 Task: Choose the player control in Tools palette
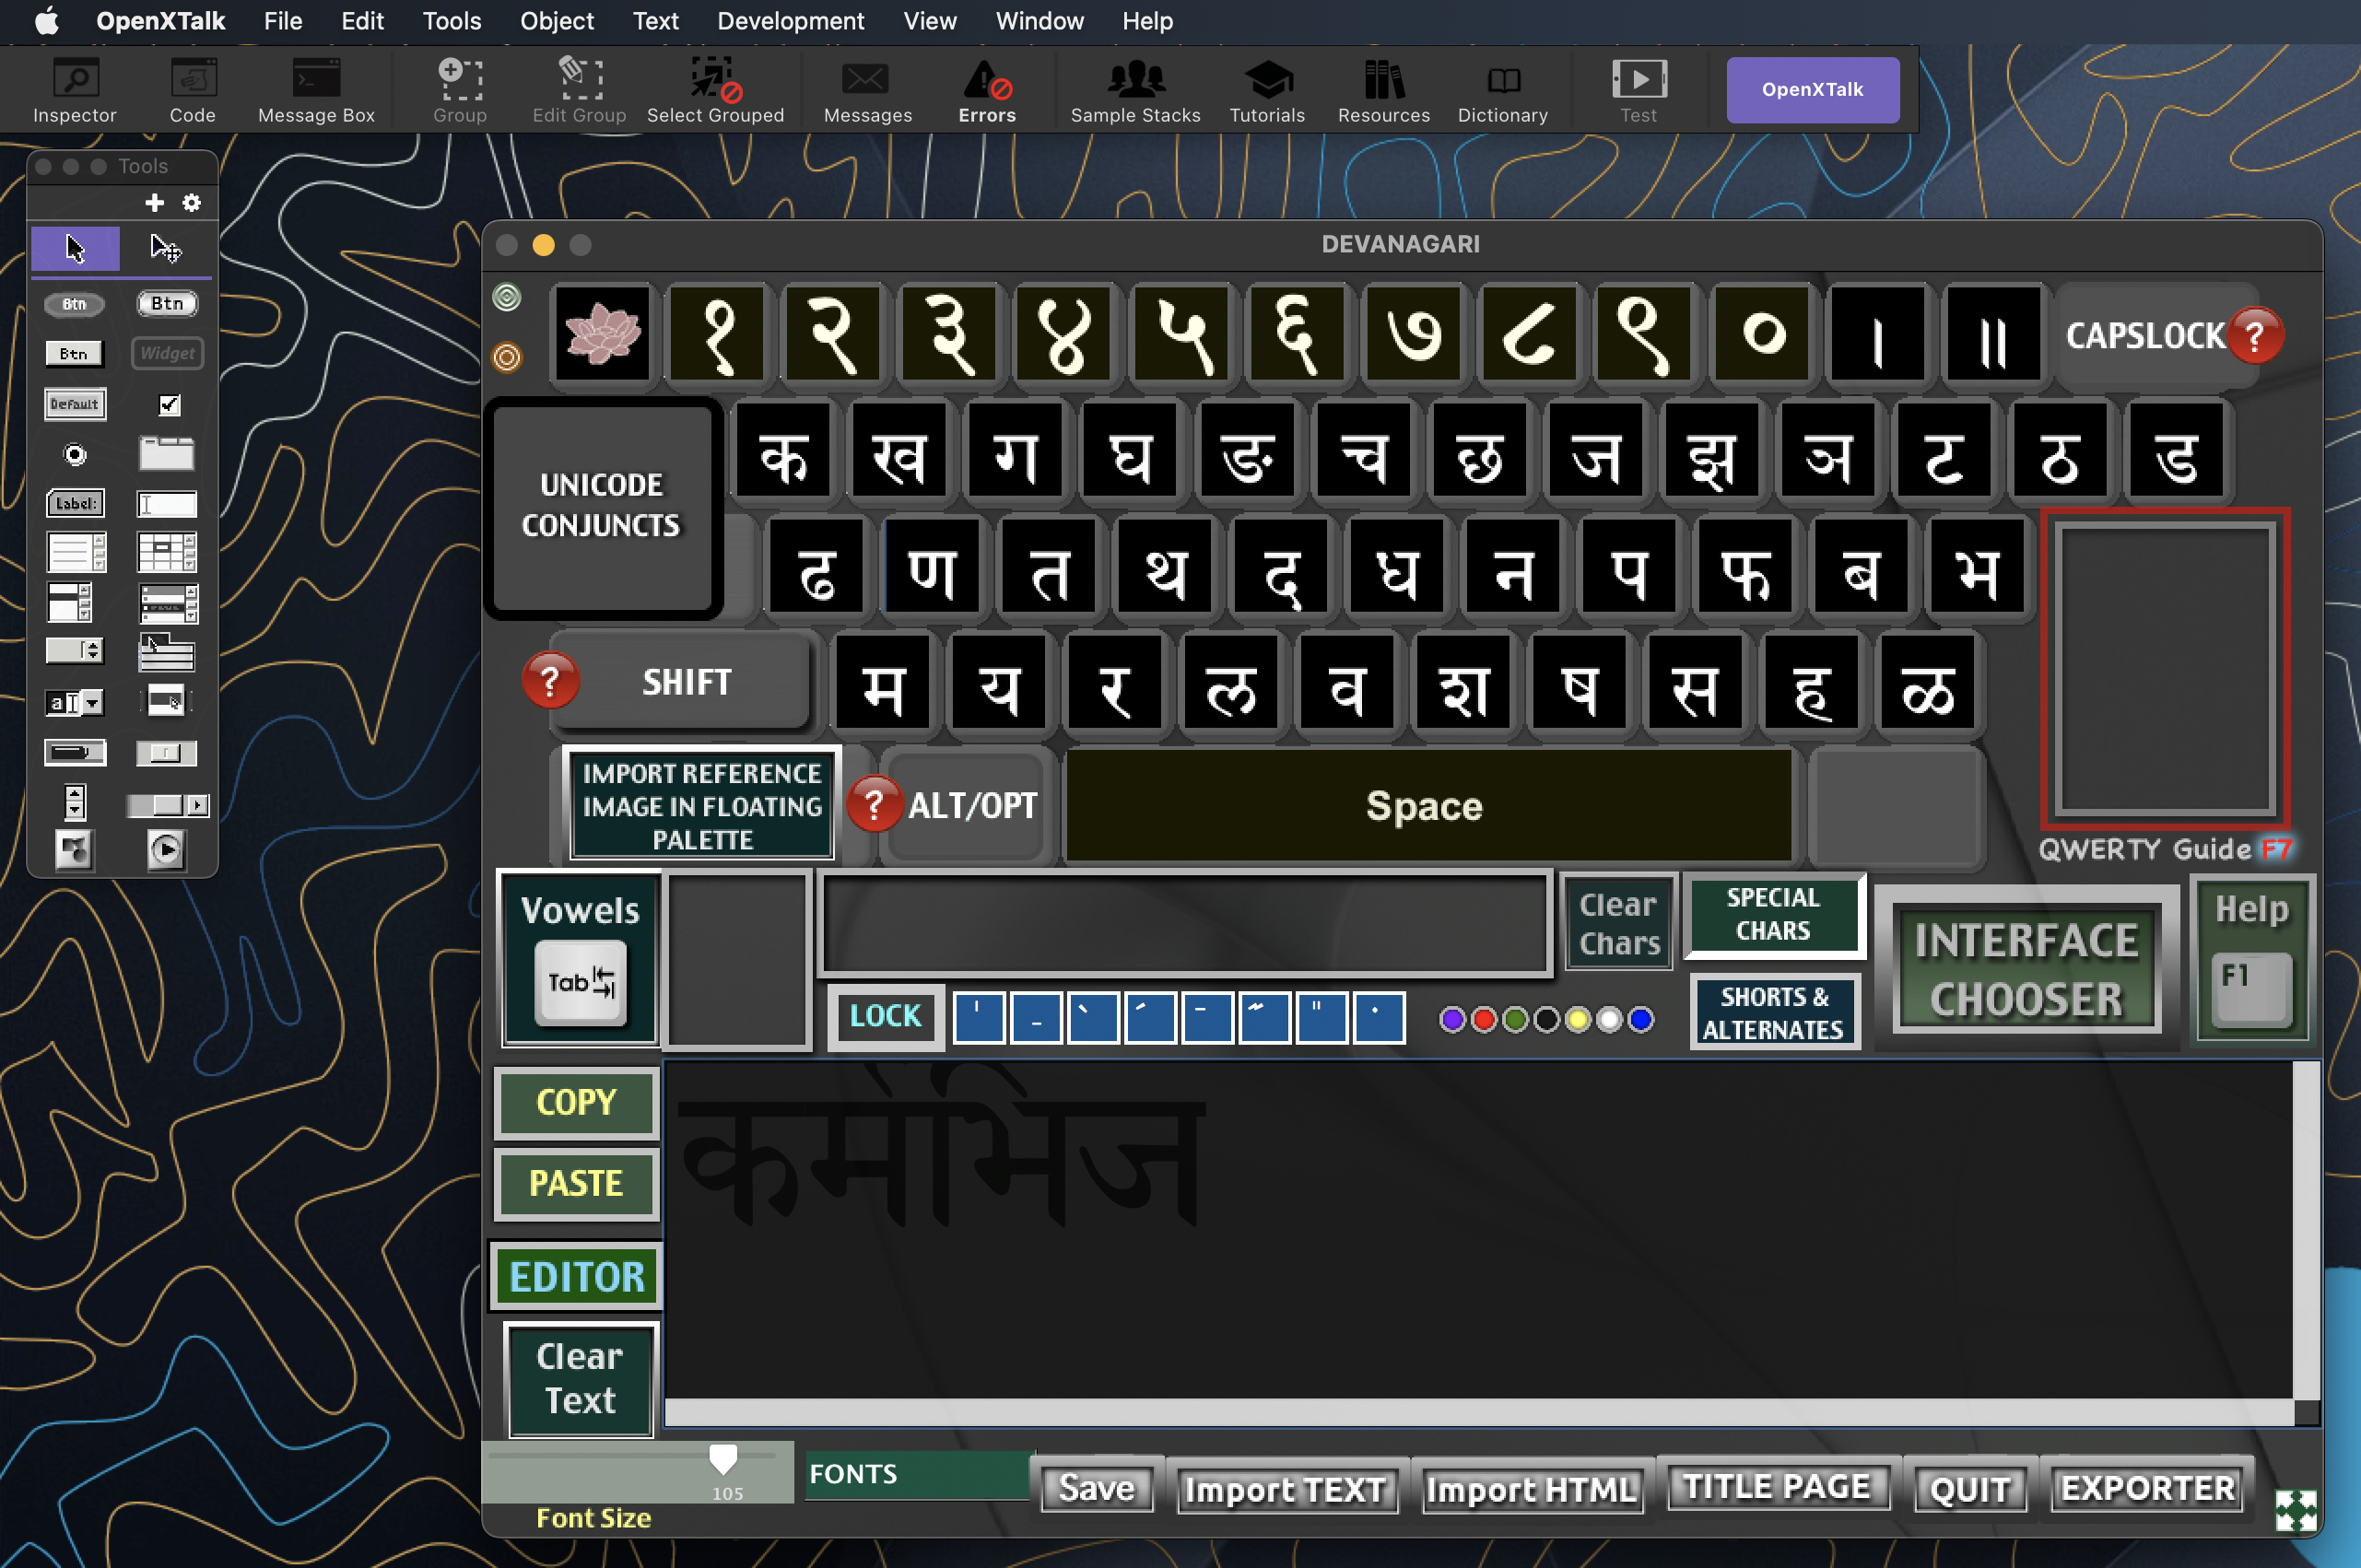(166, 851)
